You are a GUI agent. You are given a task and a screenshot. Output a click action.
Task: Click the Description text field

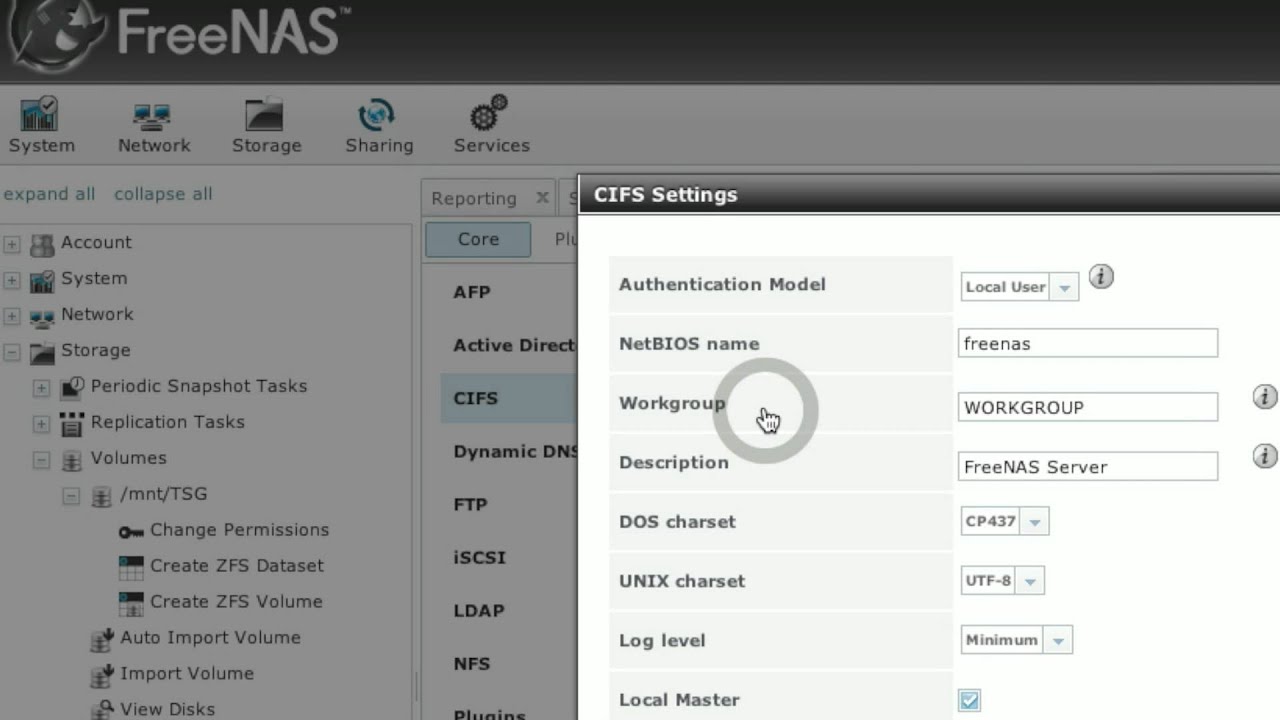(1087, 466)
